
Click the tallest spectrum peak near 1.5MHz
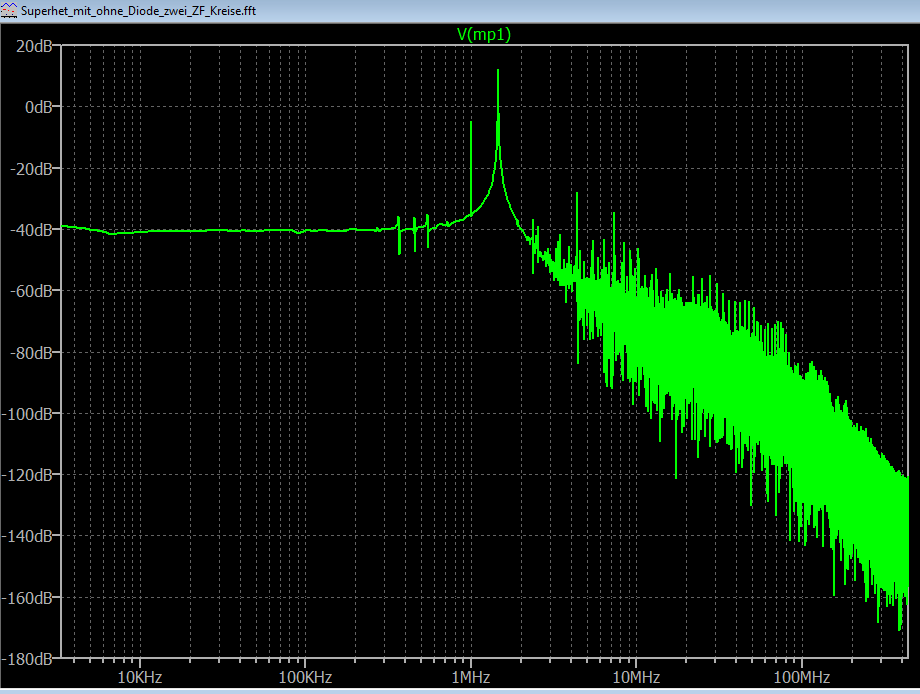click(x=498, y=72)
